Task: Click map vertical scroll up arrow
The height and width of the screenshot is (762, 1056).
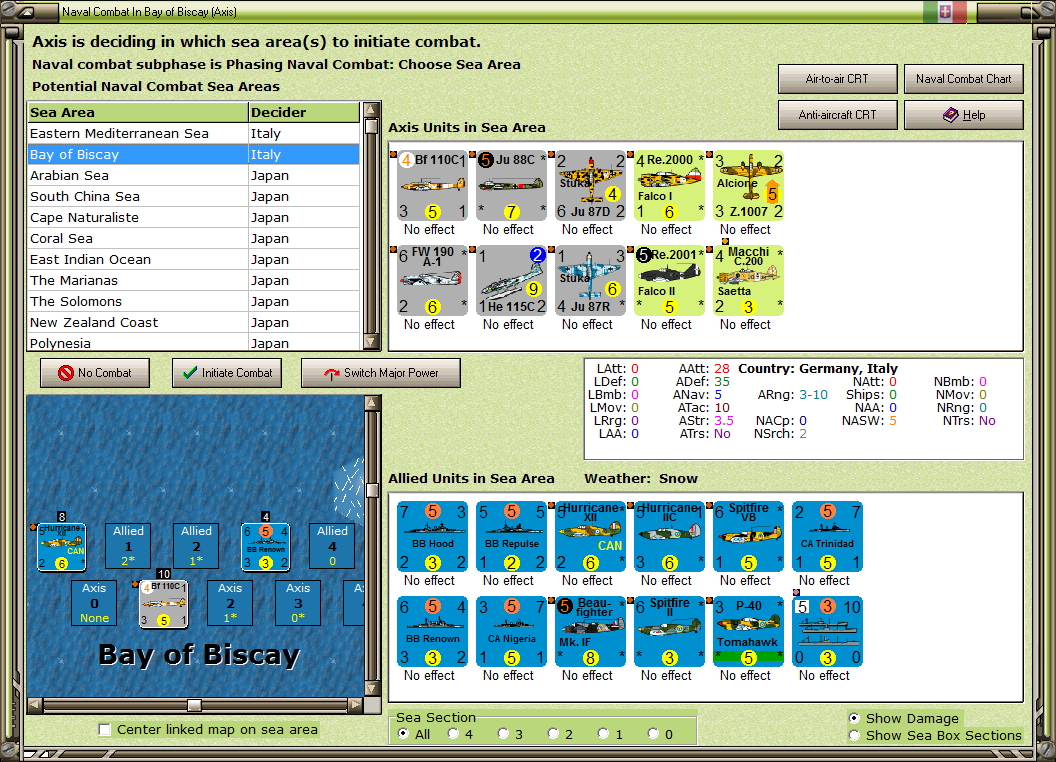Action: coord(371,403)
